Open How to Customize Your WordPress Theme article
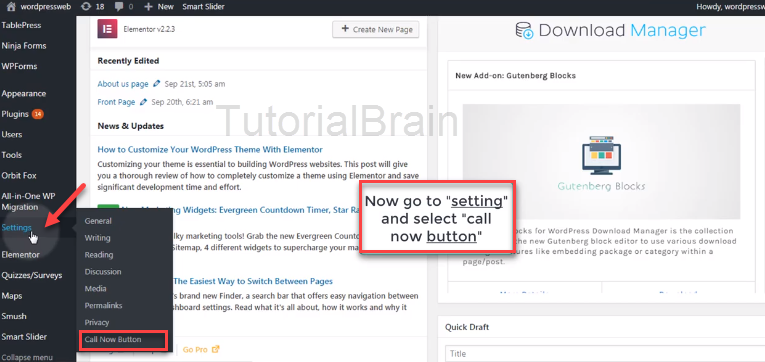The width and height of the screenshot is (765, 362). coord(210,149)
